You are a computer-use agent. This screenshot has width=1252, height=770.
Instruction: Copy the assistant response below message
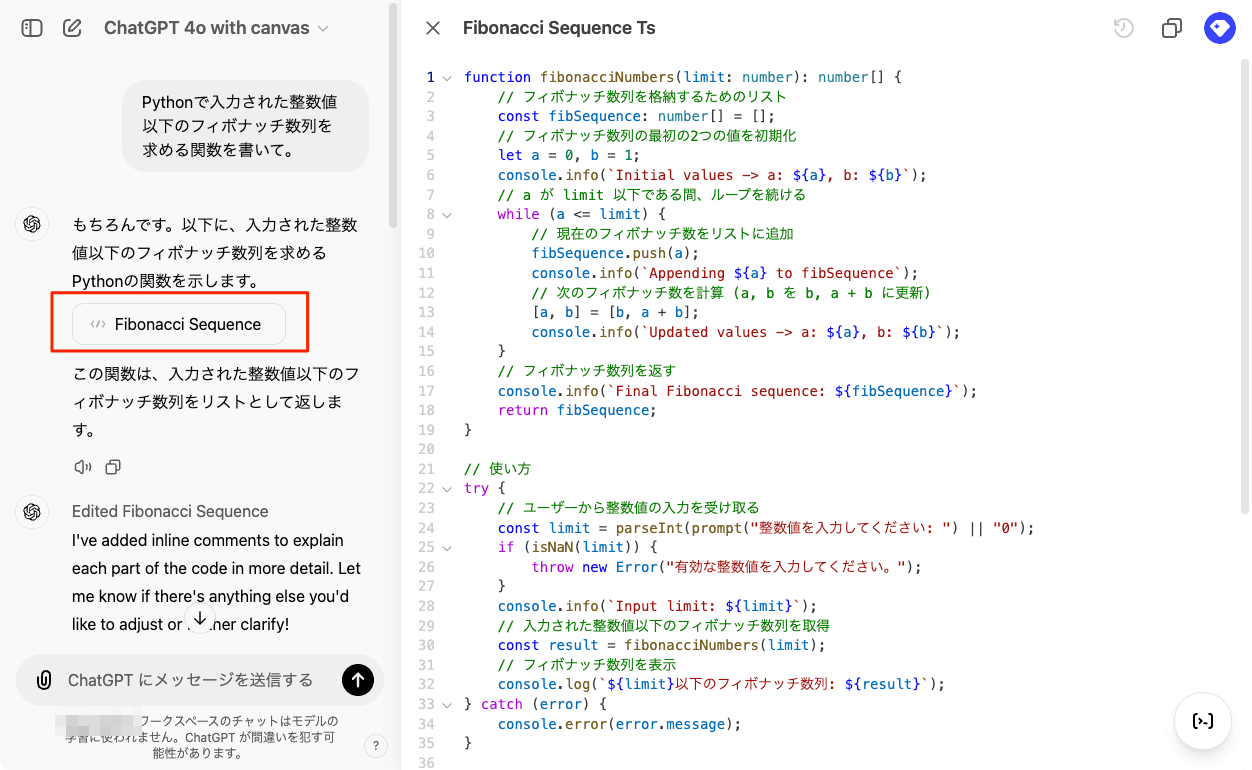coord(113,467)
